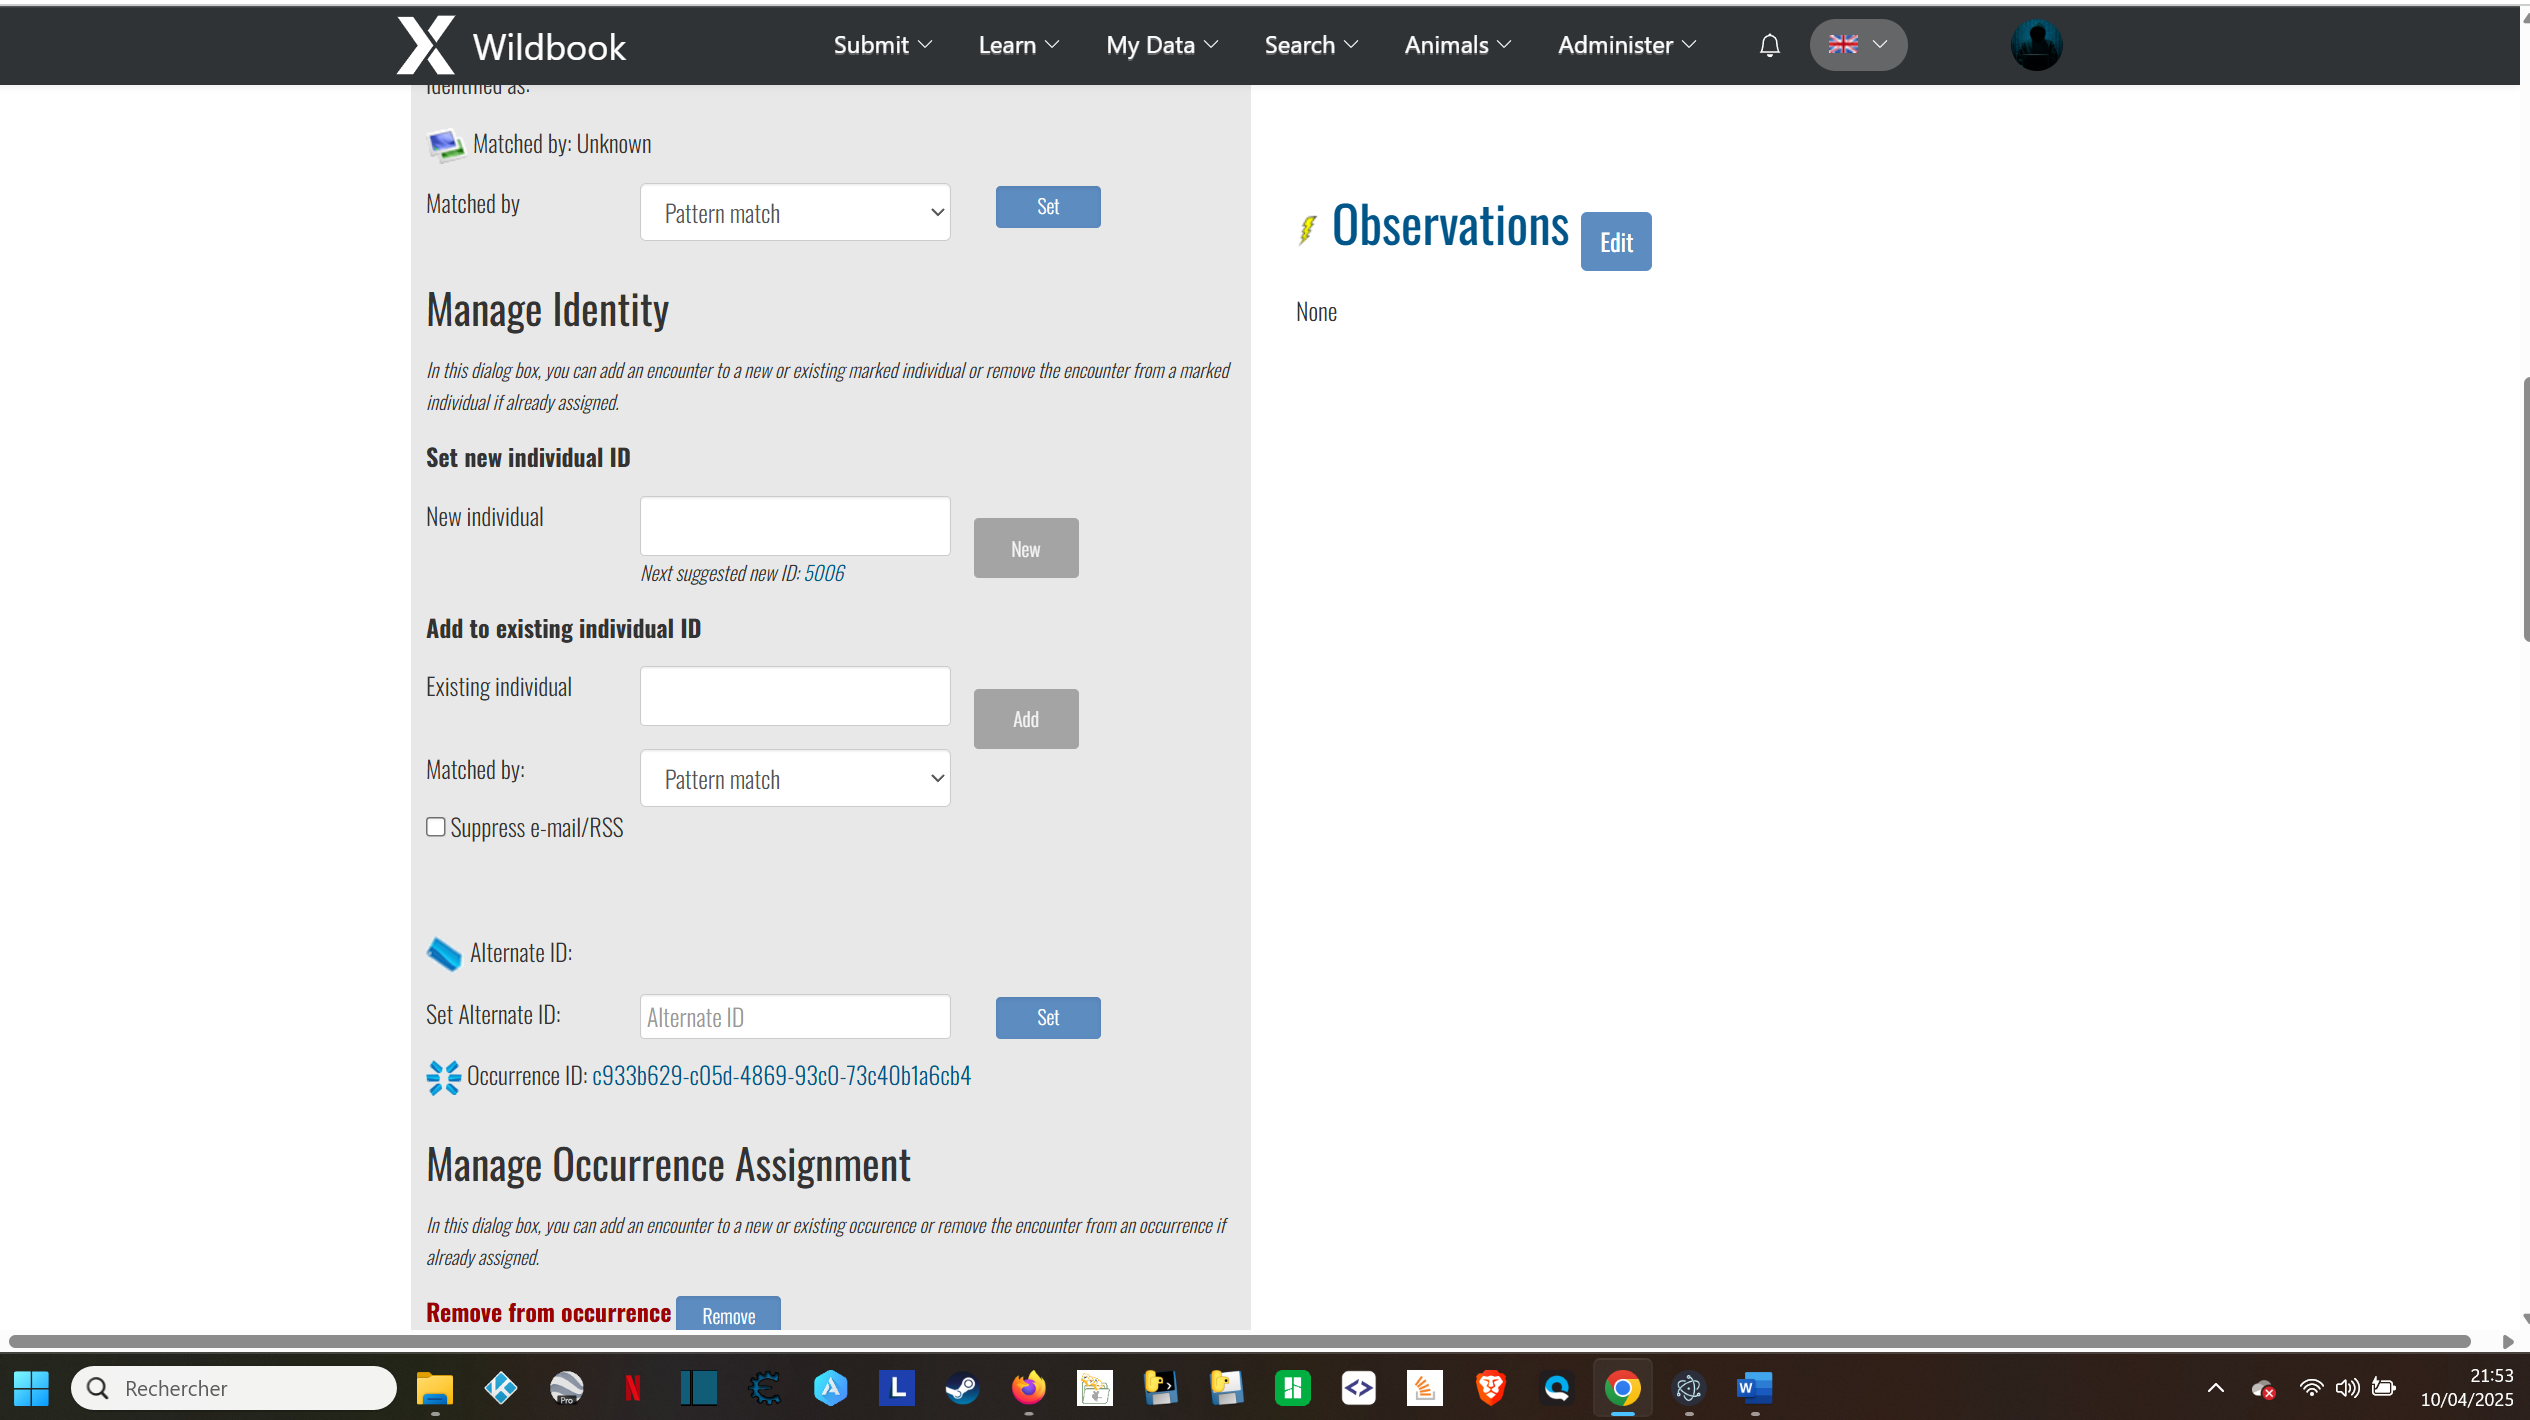Click the Edit button beside Observations

(1615, 242)
